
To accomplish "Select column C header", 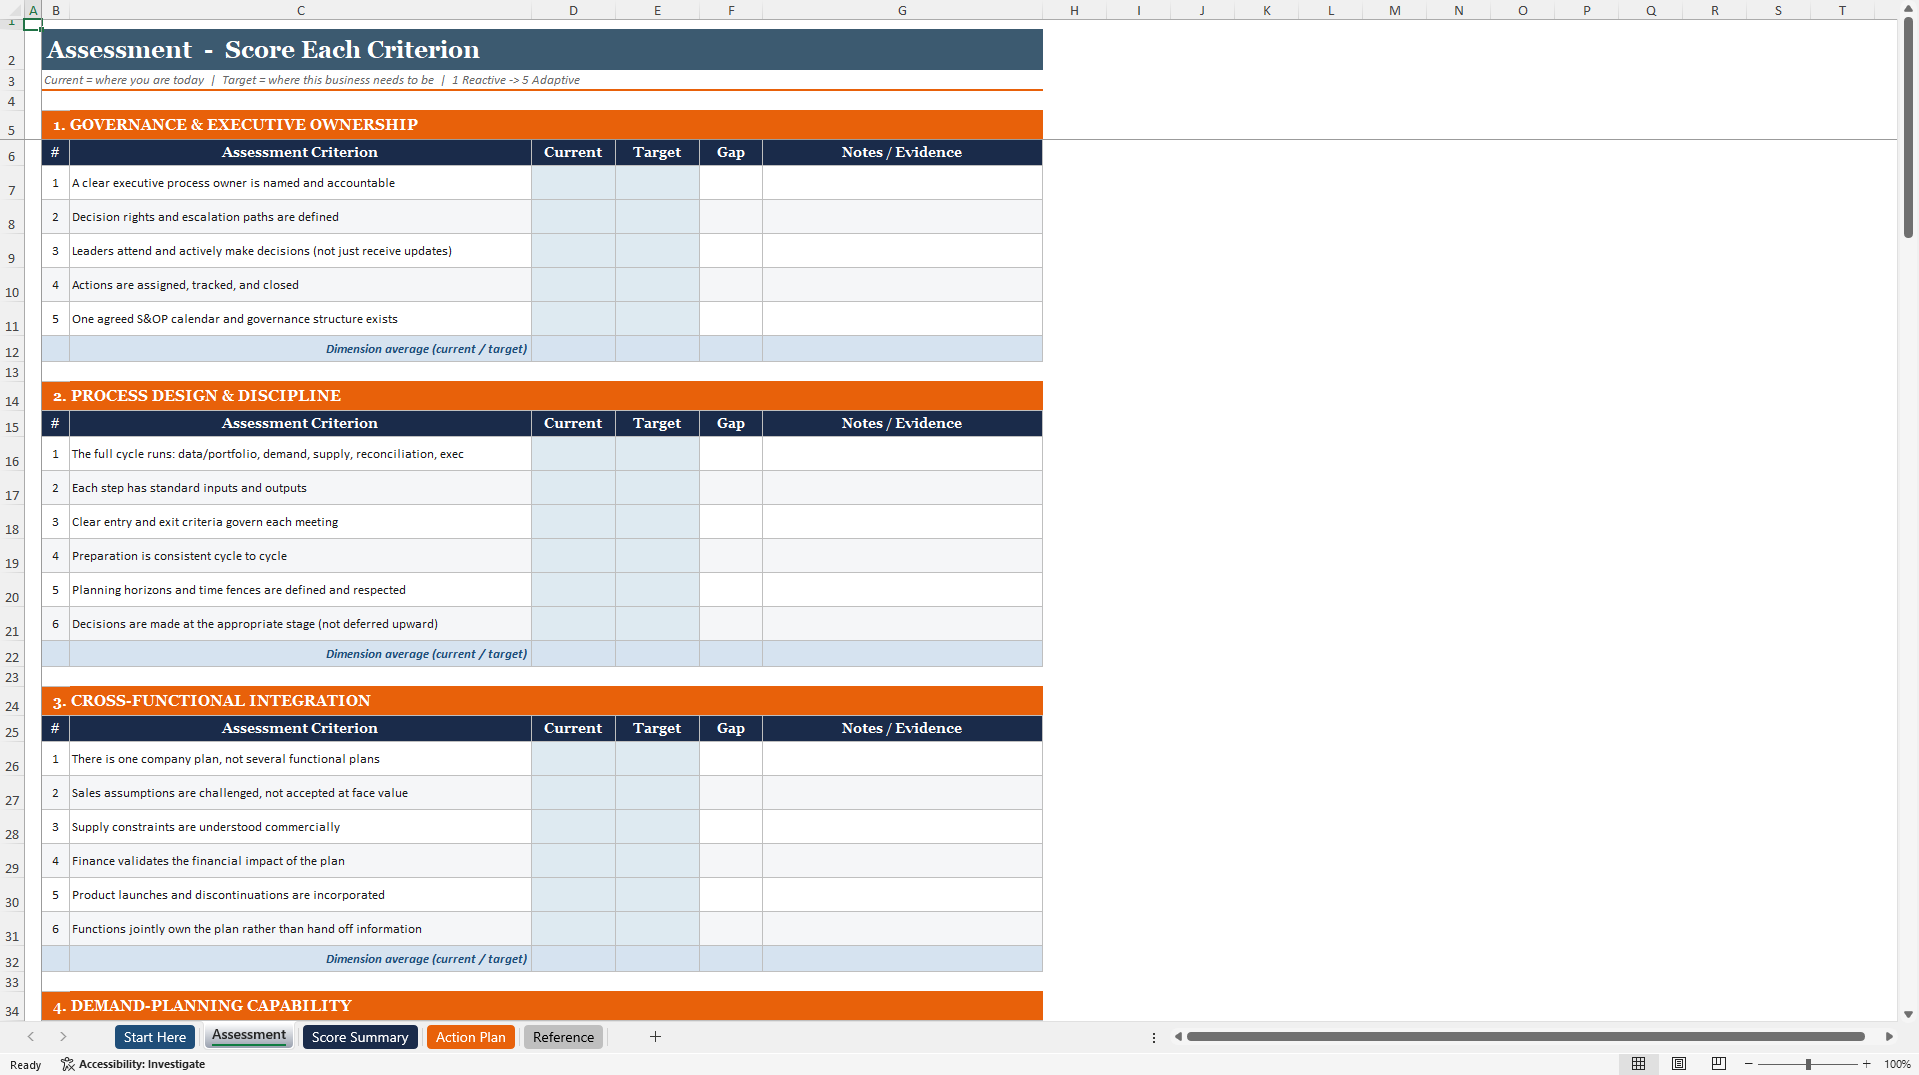I will (x=301, y=10).
